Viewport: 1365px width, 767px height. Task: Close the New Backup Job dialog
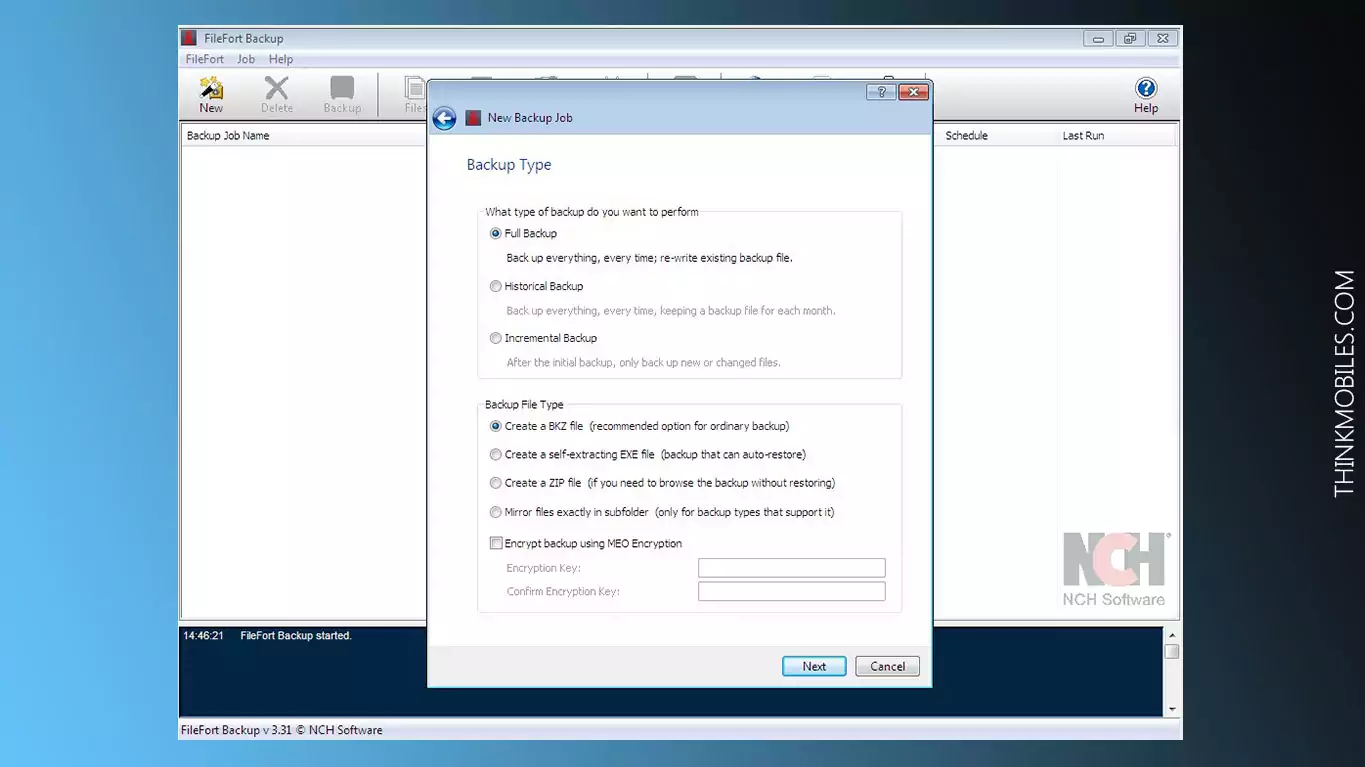pos(913,92)
